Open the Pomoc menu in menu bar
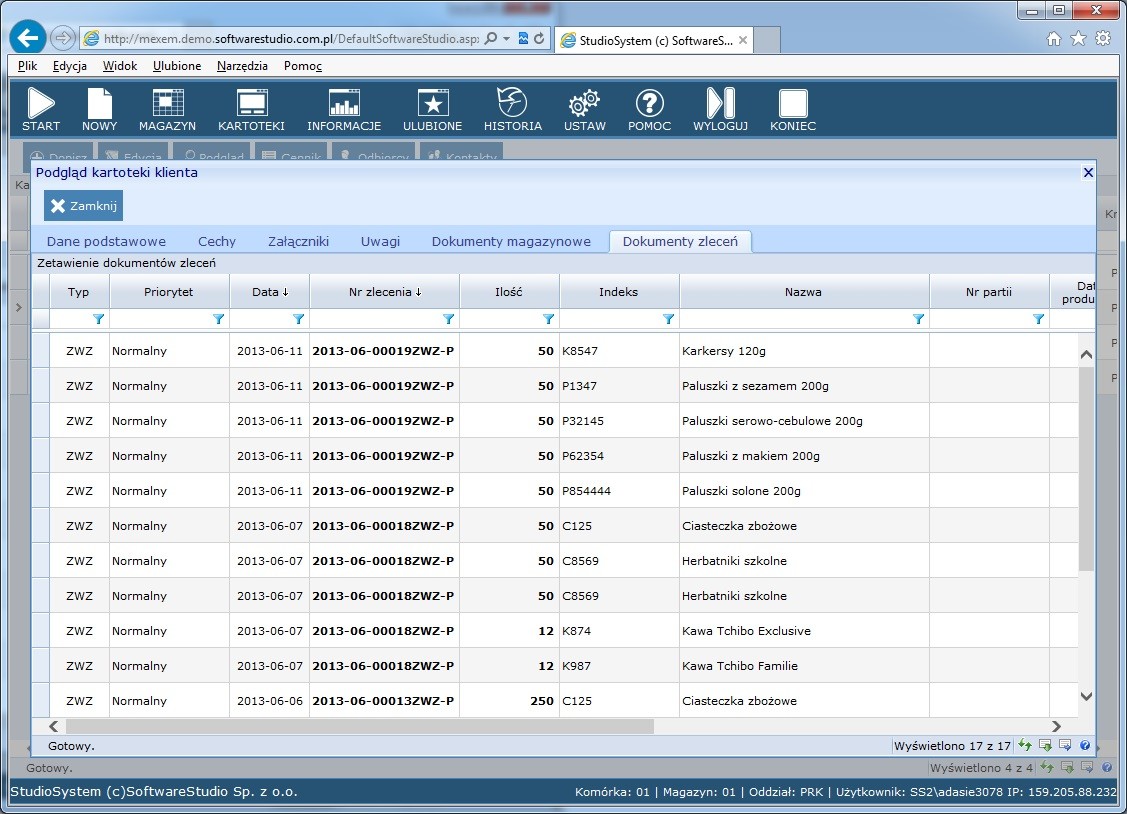The image size is (1127, 814). pos(303,66)
